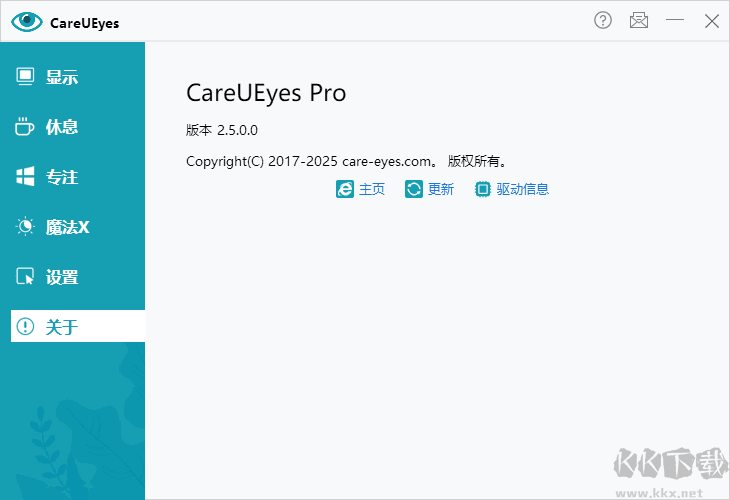Click the cursor window icon beside 设置
Screen dimensions: 730x500
[x=25, y=277]
